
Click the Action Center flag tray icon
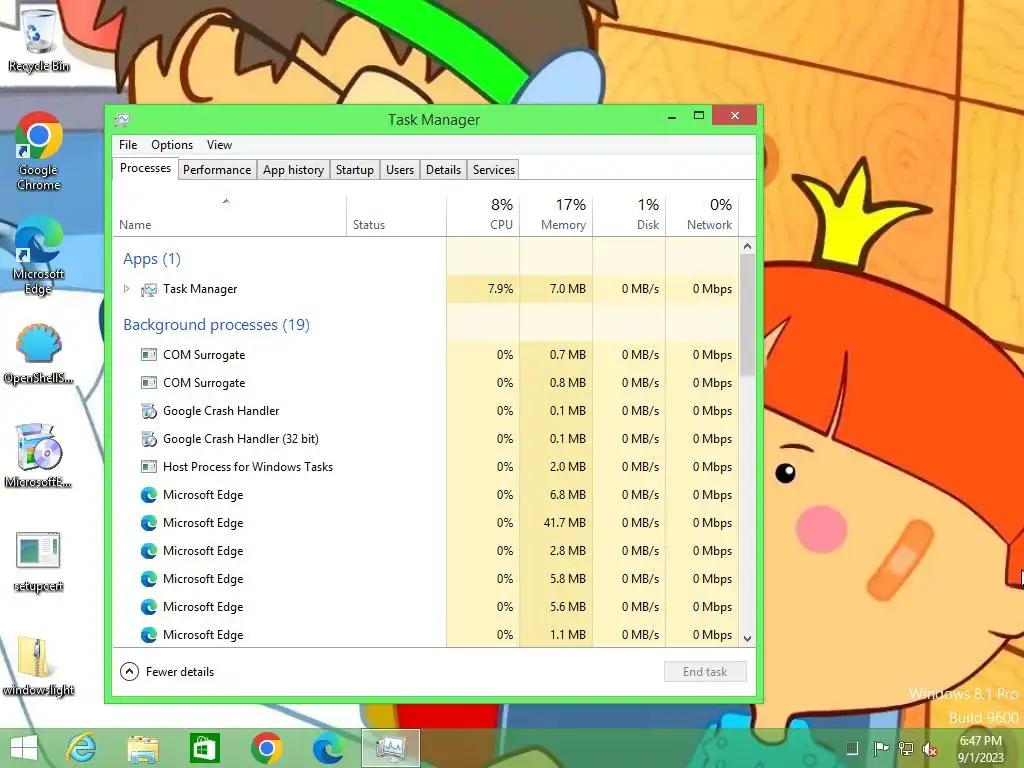tap(880, 748)
